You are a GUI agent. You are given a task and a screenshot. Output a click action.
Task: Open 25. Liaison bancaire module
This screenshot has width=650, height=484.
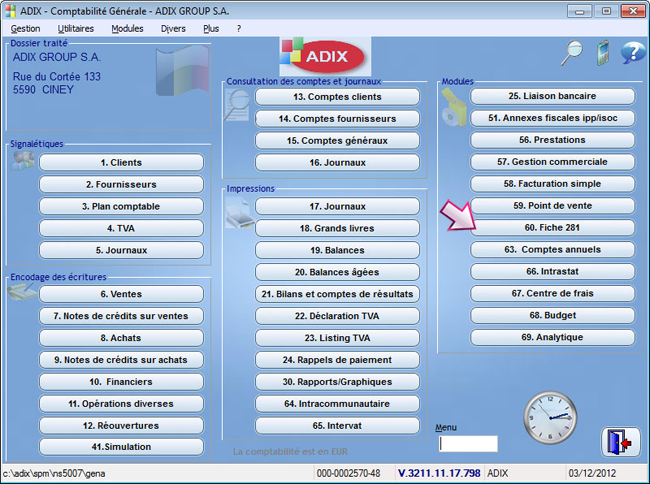(x=553, y=96)
